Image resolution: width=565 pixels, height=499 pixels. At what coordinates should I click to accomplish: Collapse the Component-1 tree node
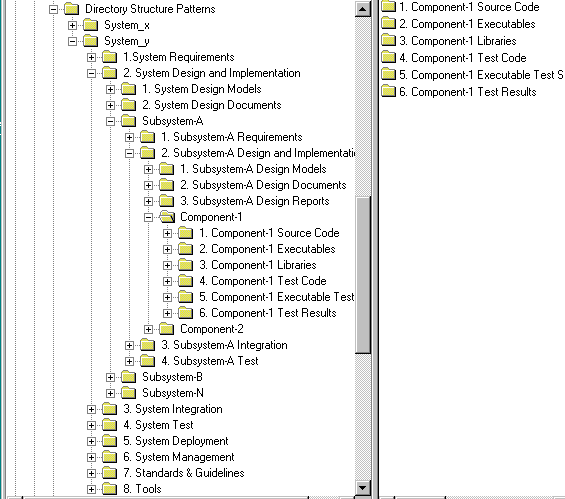click(x=148, y=218)
